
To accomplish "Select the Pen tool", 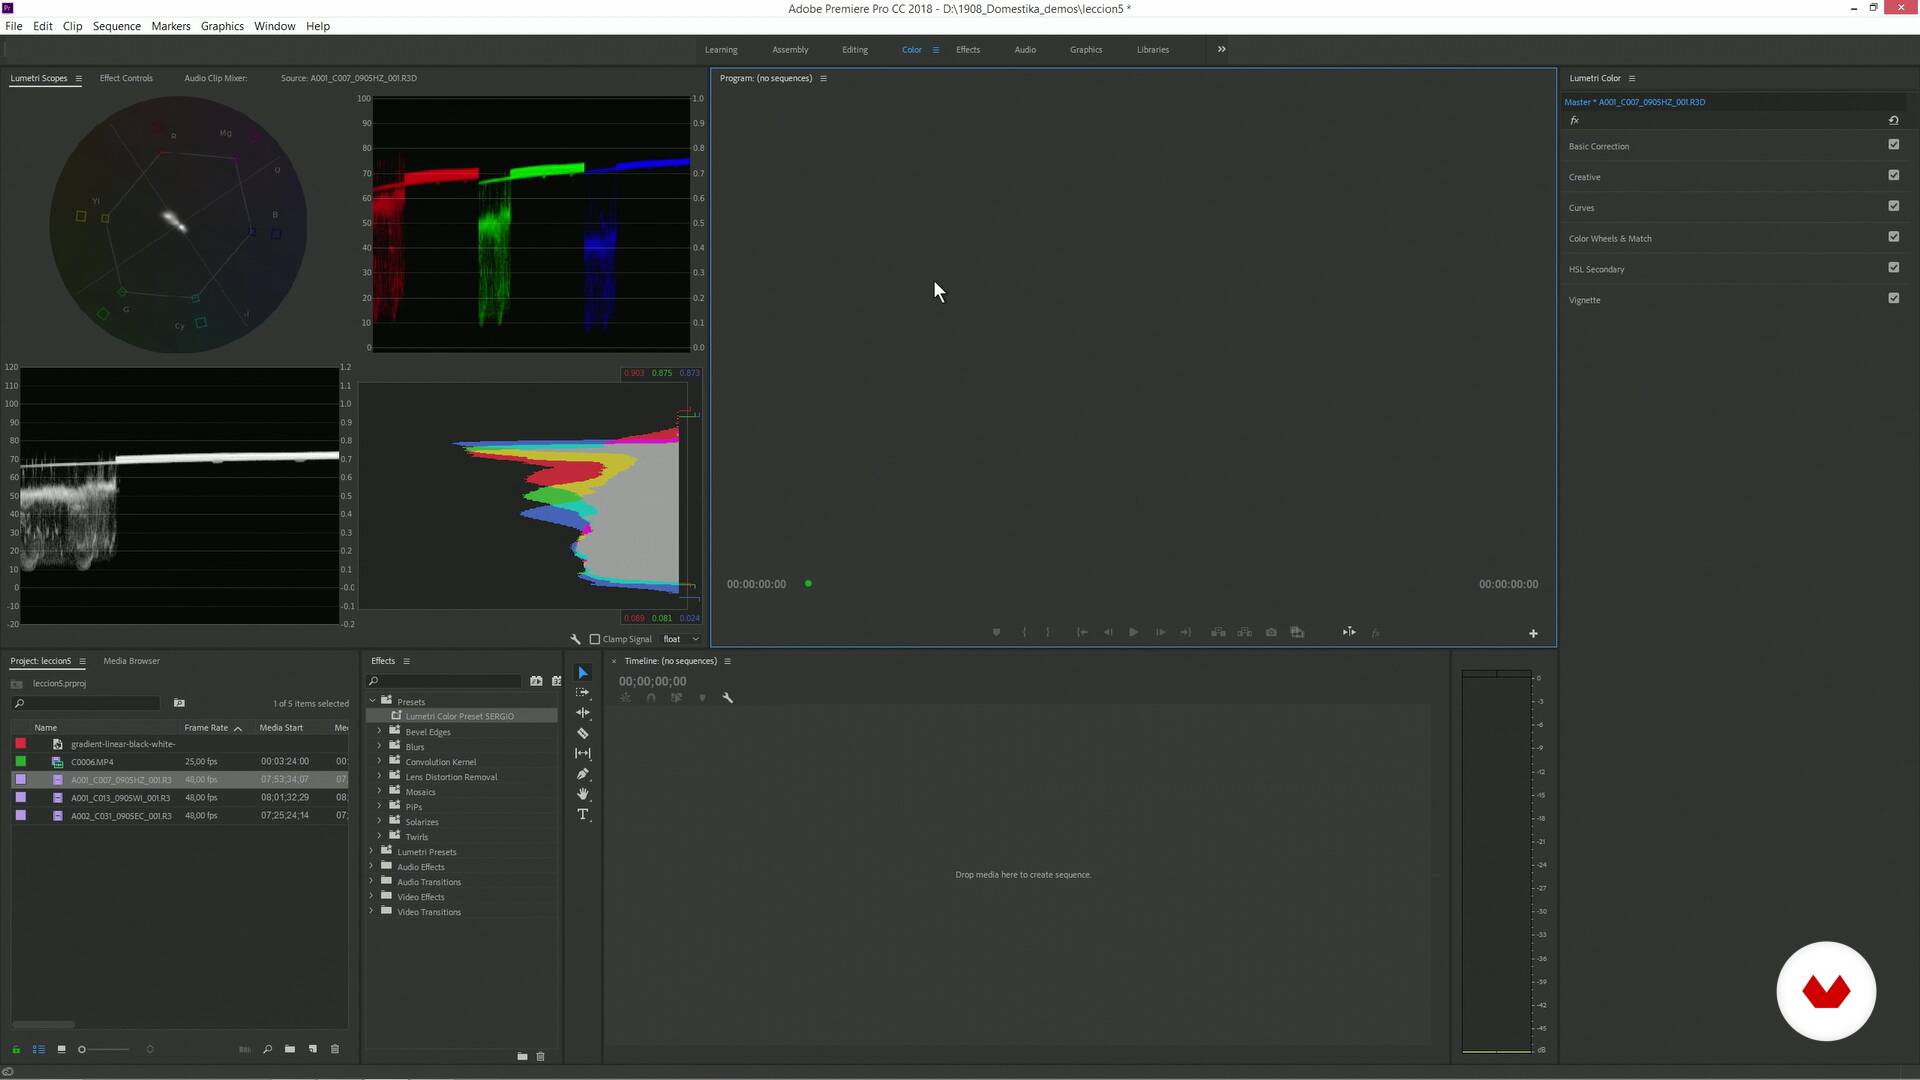I will (583, 774).
